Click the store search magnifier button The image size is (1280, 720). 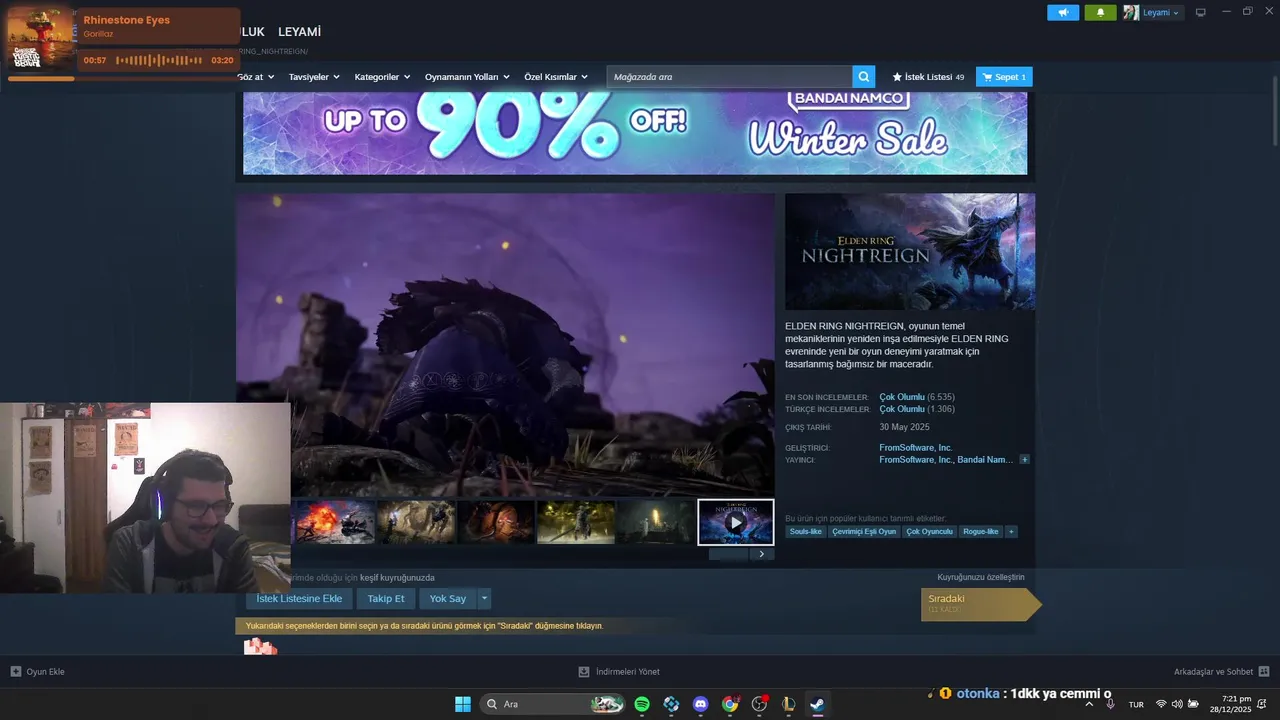pos(864,77)
